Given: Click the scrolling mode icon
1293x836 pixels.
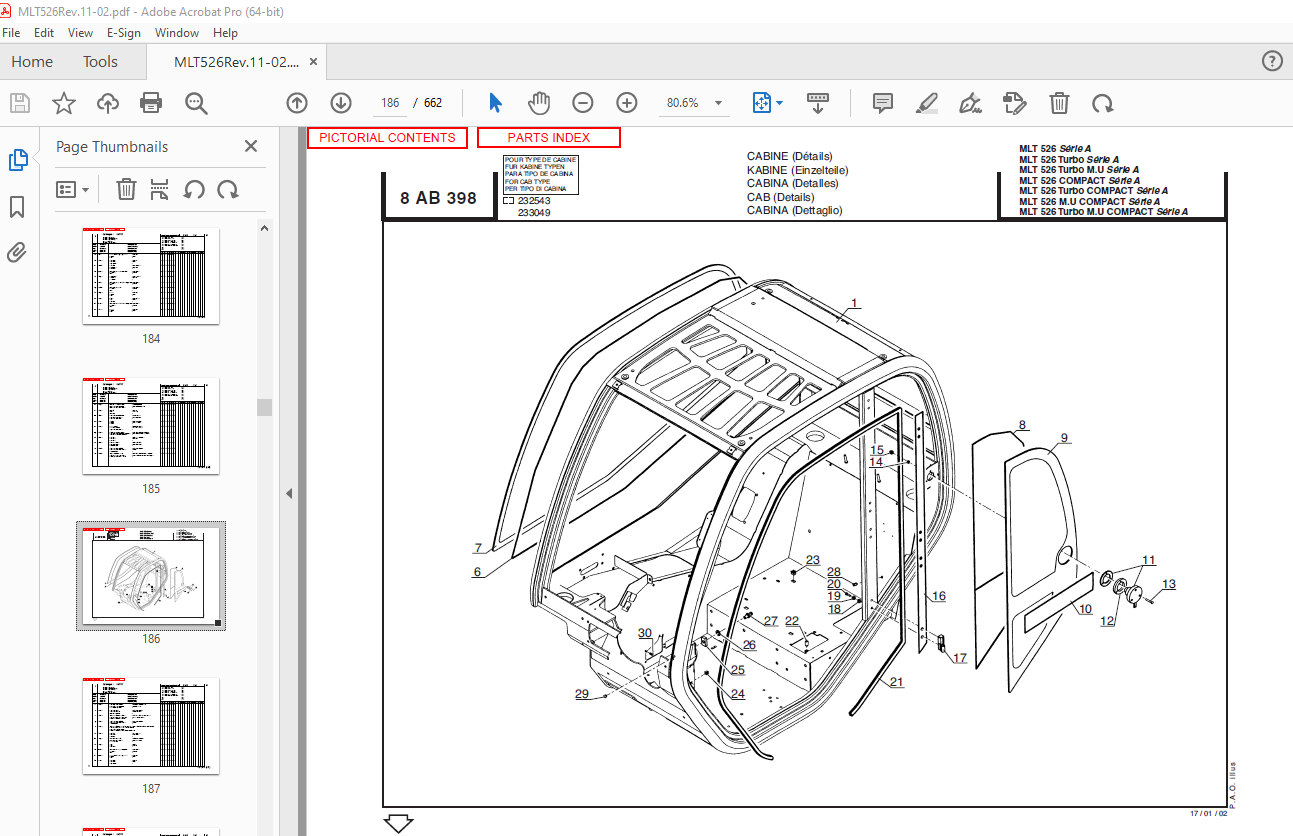Looking at the screenshot, I should click(818, 103).
